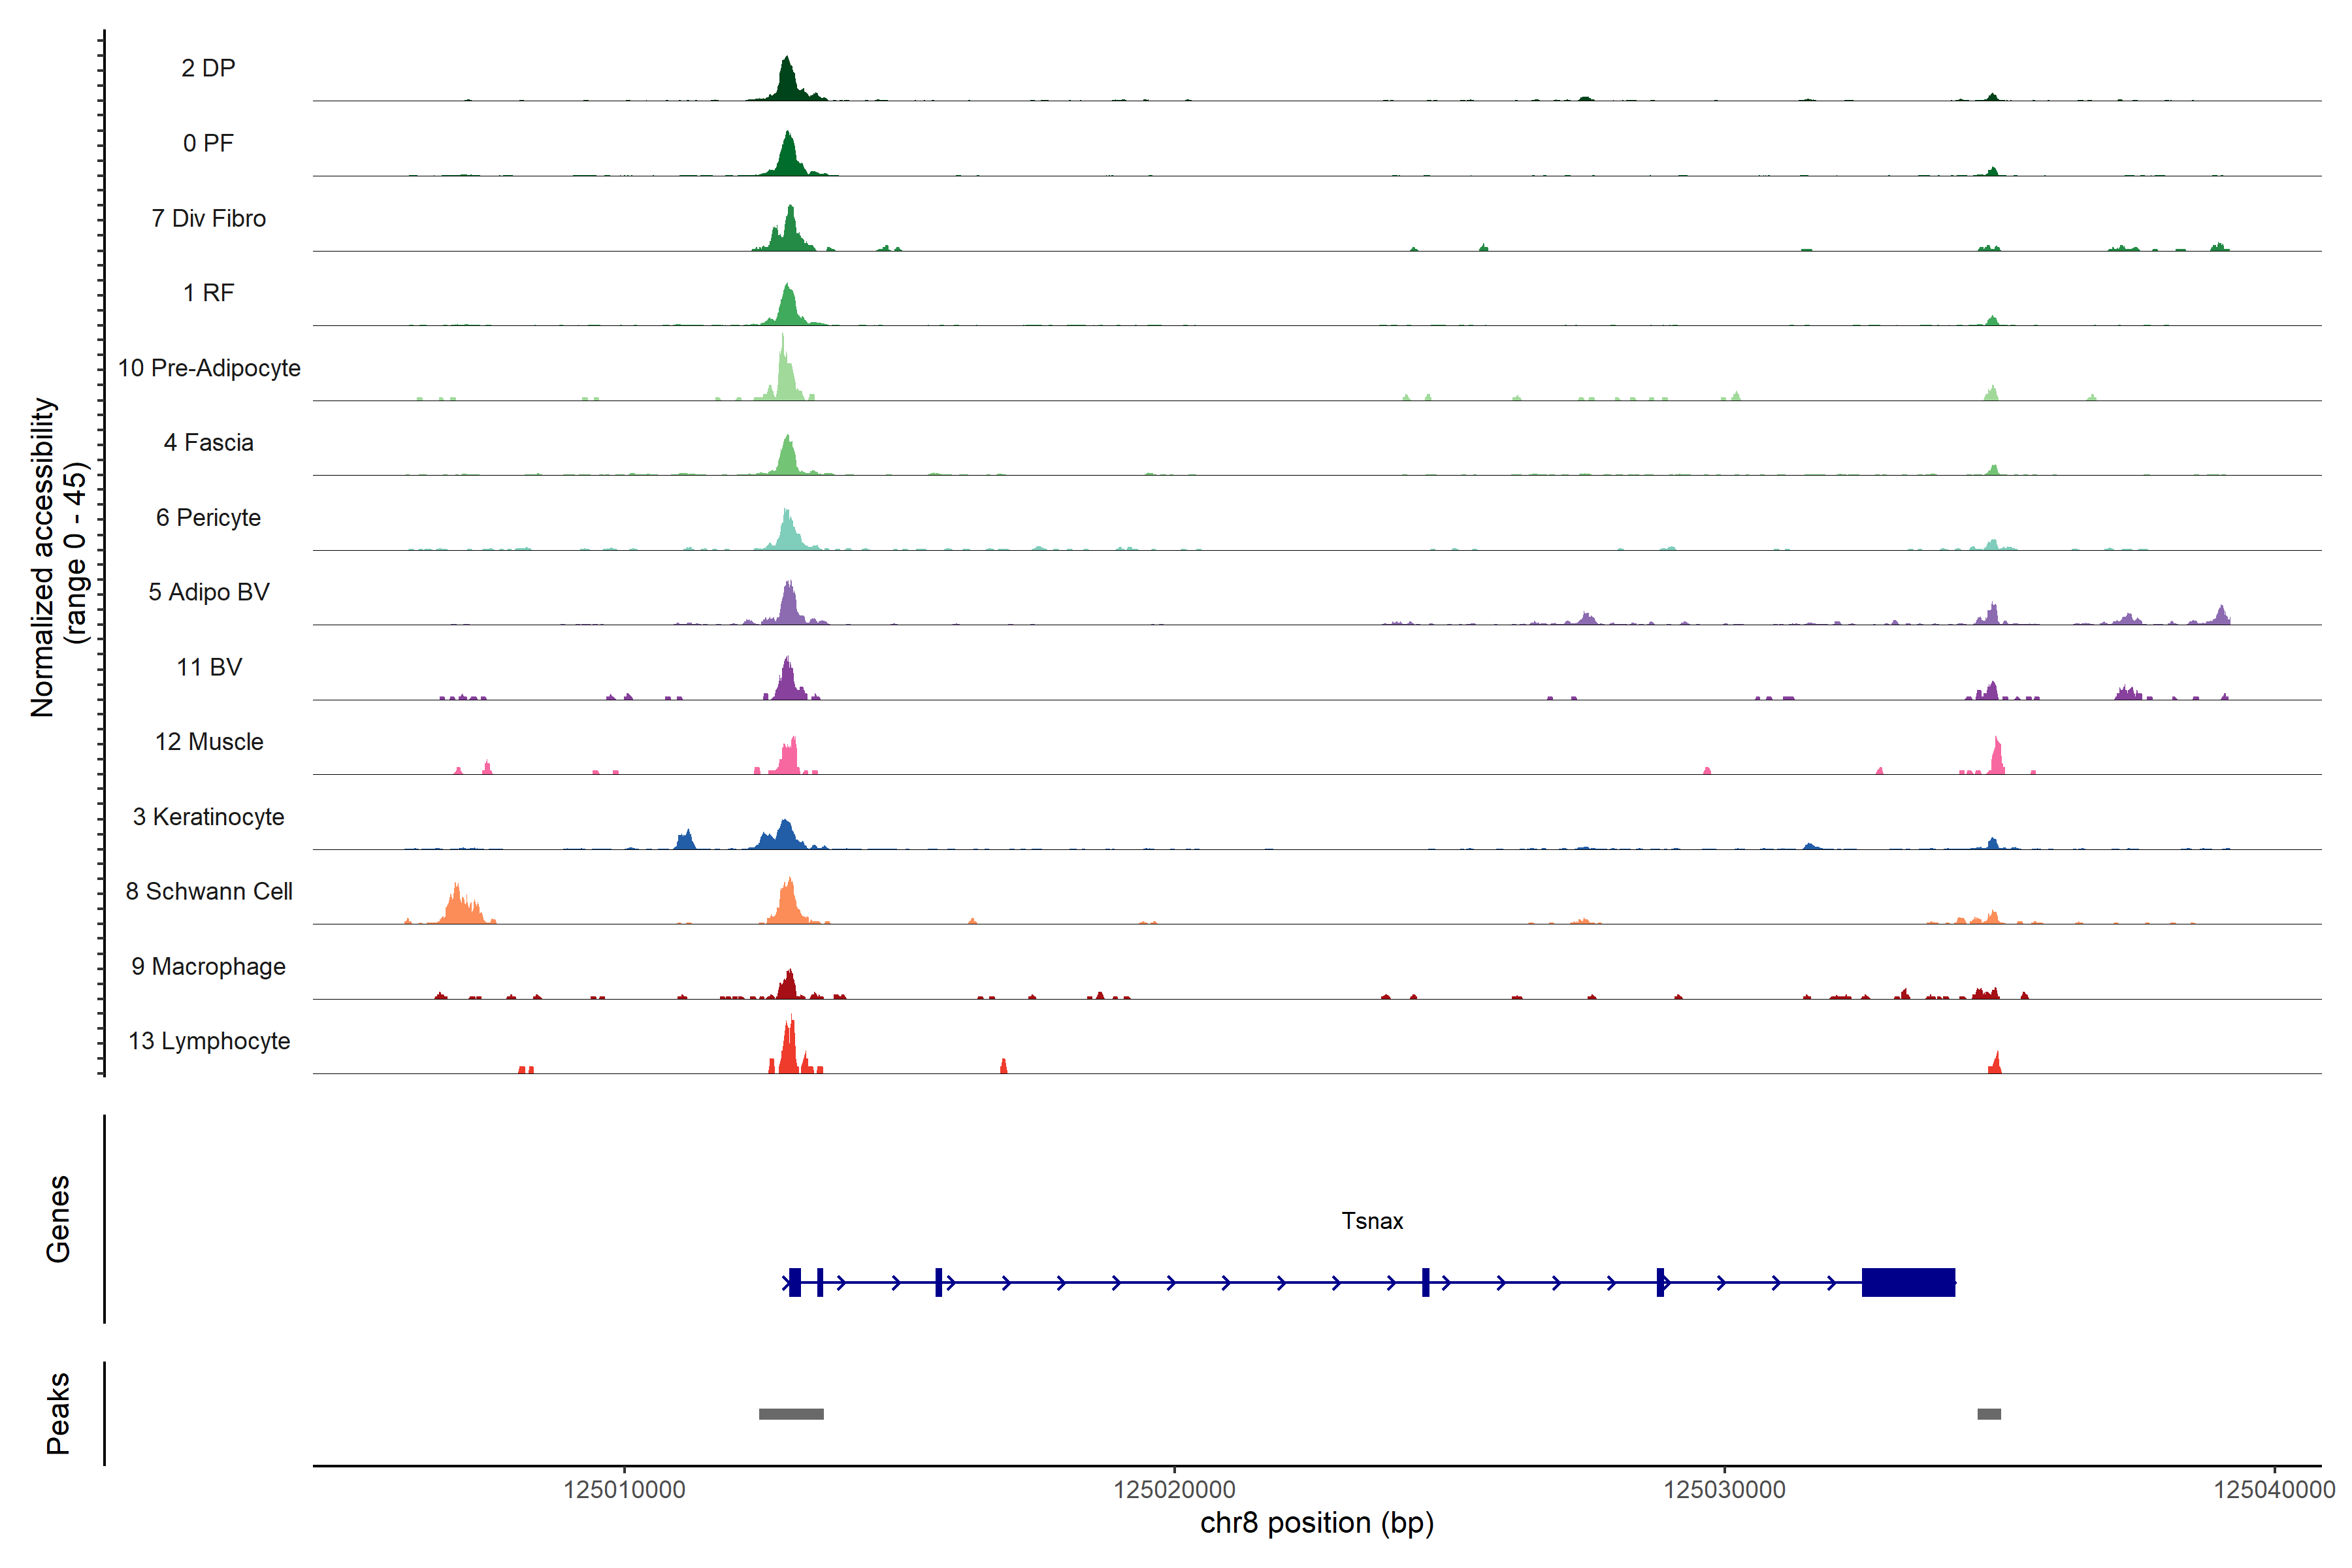Select the 8 Schwann Cell label

pyautogui.click(x=208, y=891)
